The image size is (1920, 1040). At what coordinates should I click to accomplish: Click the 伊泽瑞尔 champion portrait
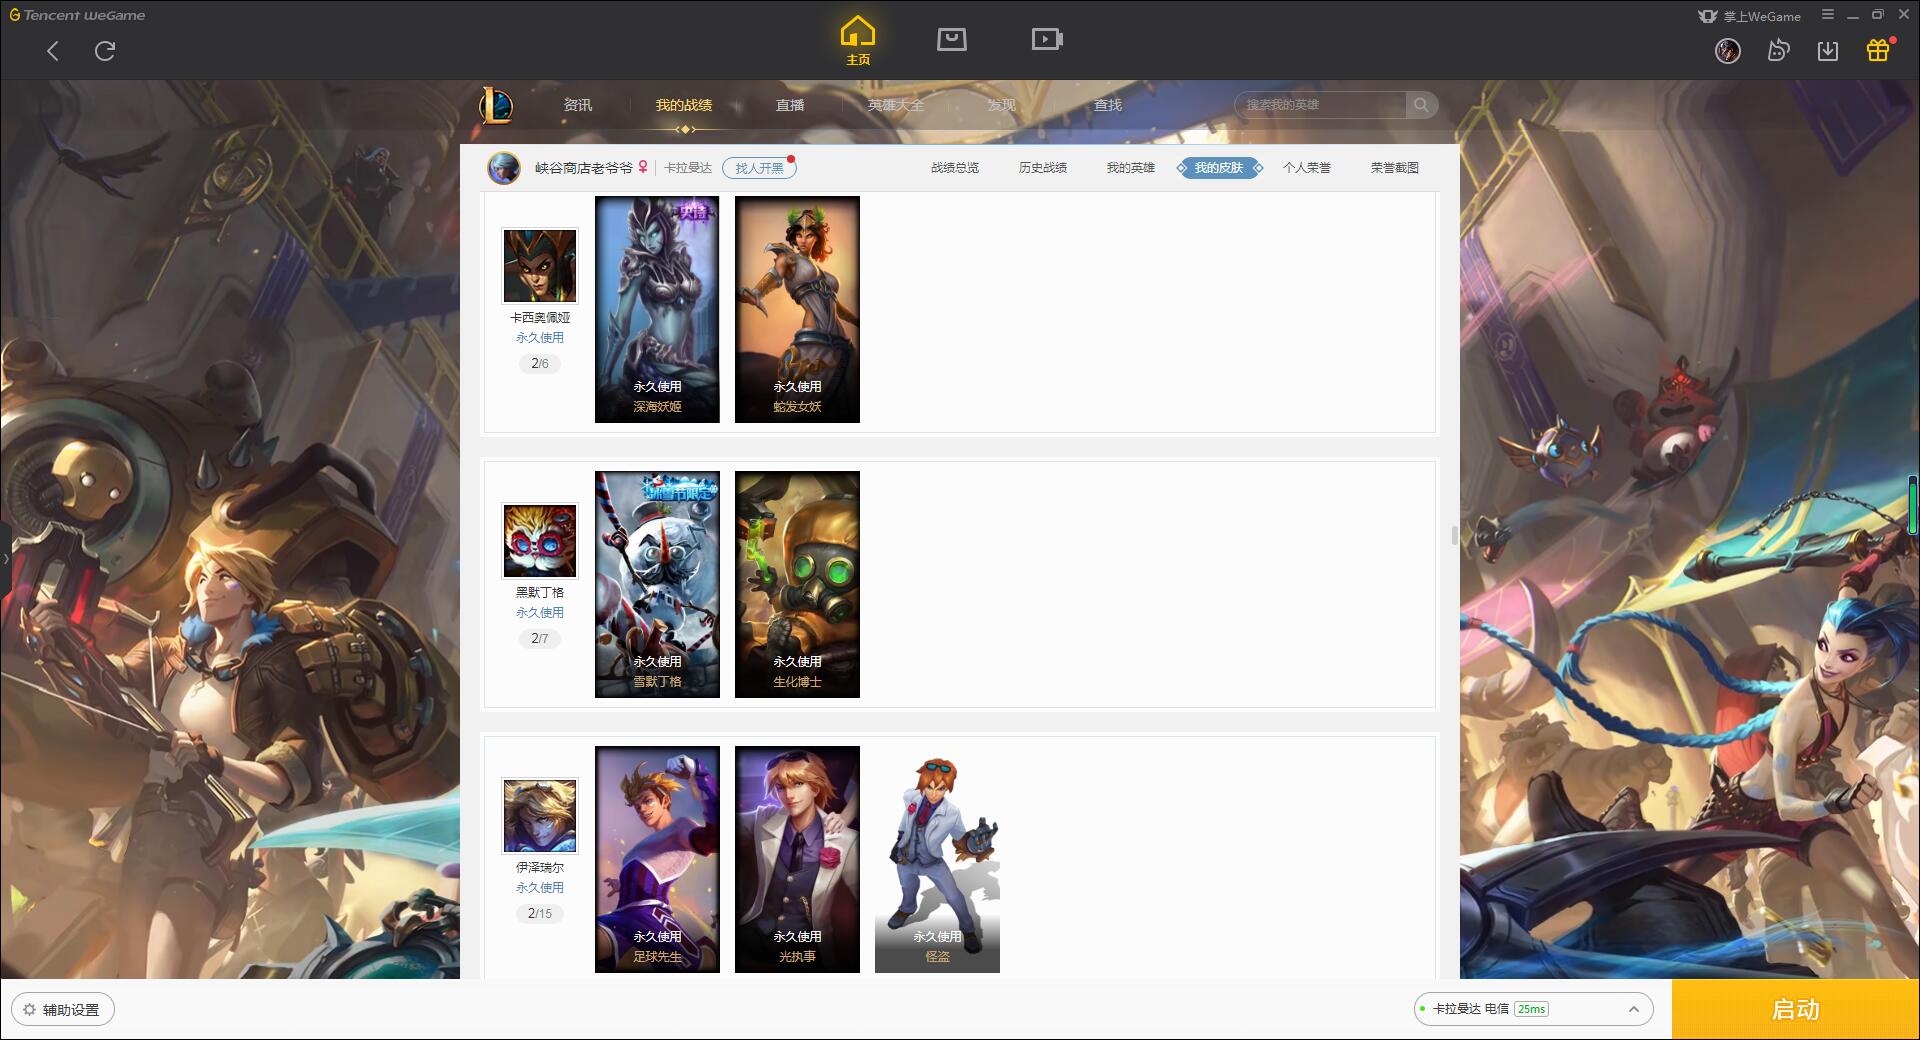540,816
